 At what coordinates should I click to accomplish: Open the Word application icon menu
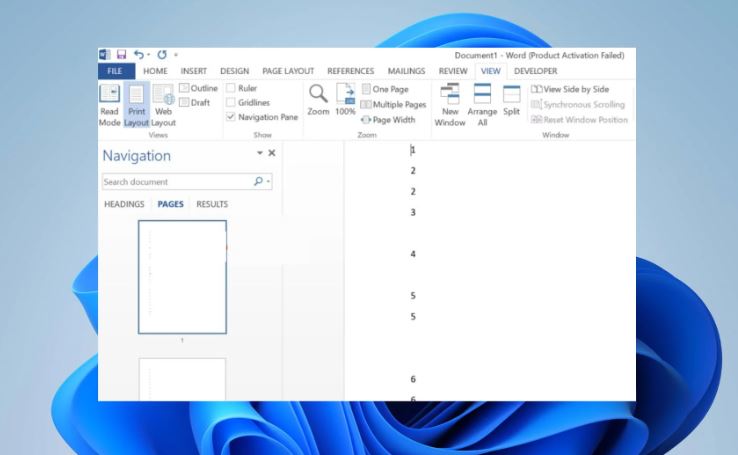[104, 55]
